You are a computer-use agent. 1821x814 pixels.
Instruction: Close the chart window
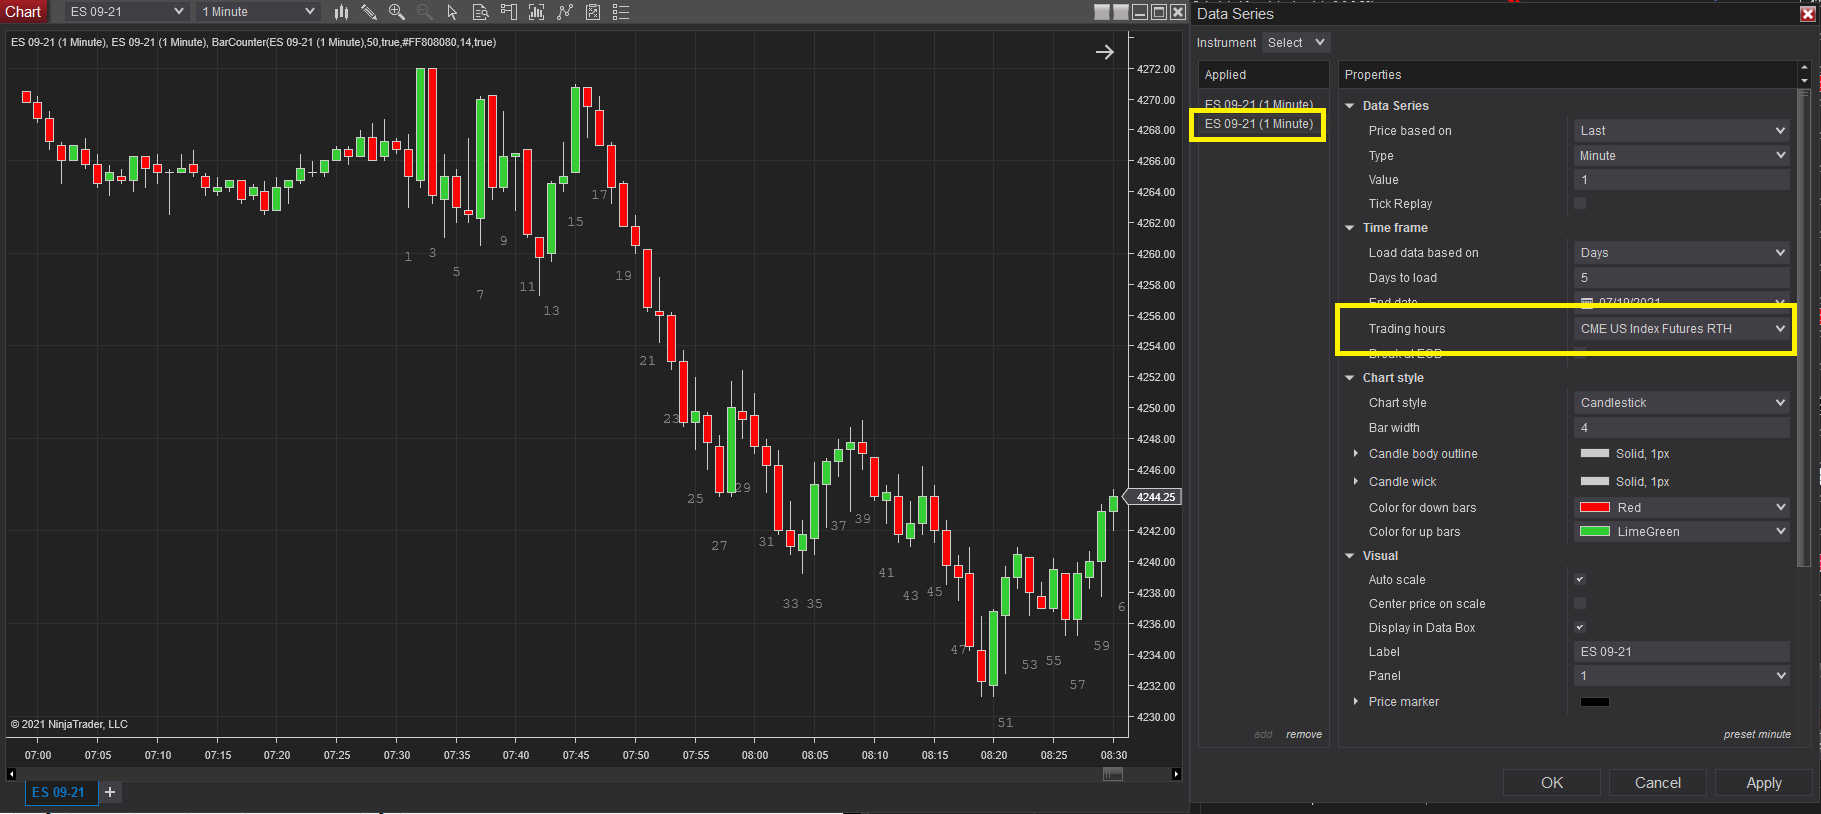[1178, 12]
